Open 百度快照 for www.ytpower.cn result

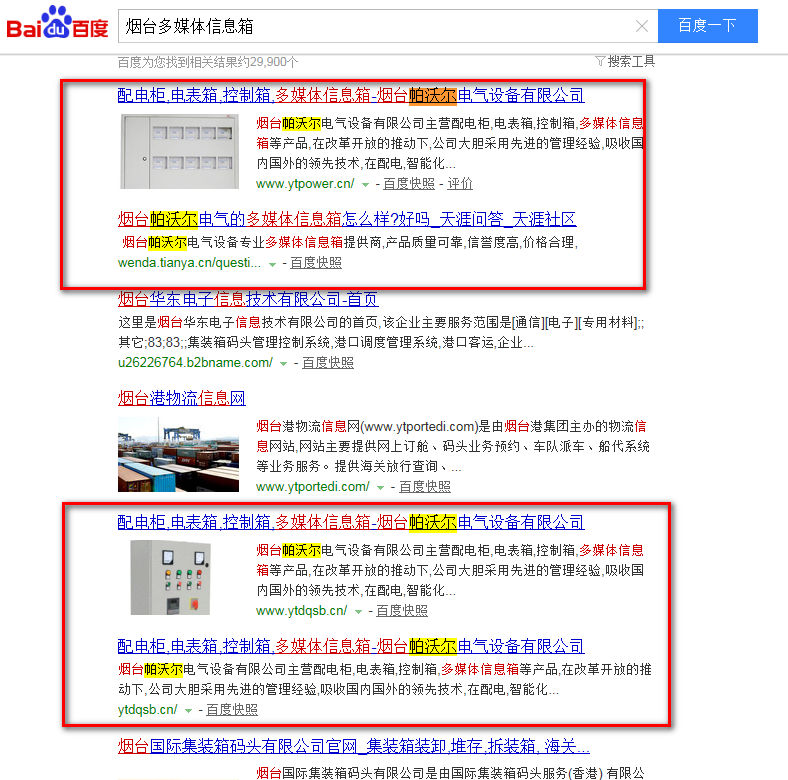[409, 184]
